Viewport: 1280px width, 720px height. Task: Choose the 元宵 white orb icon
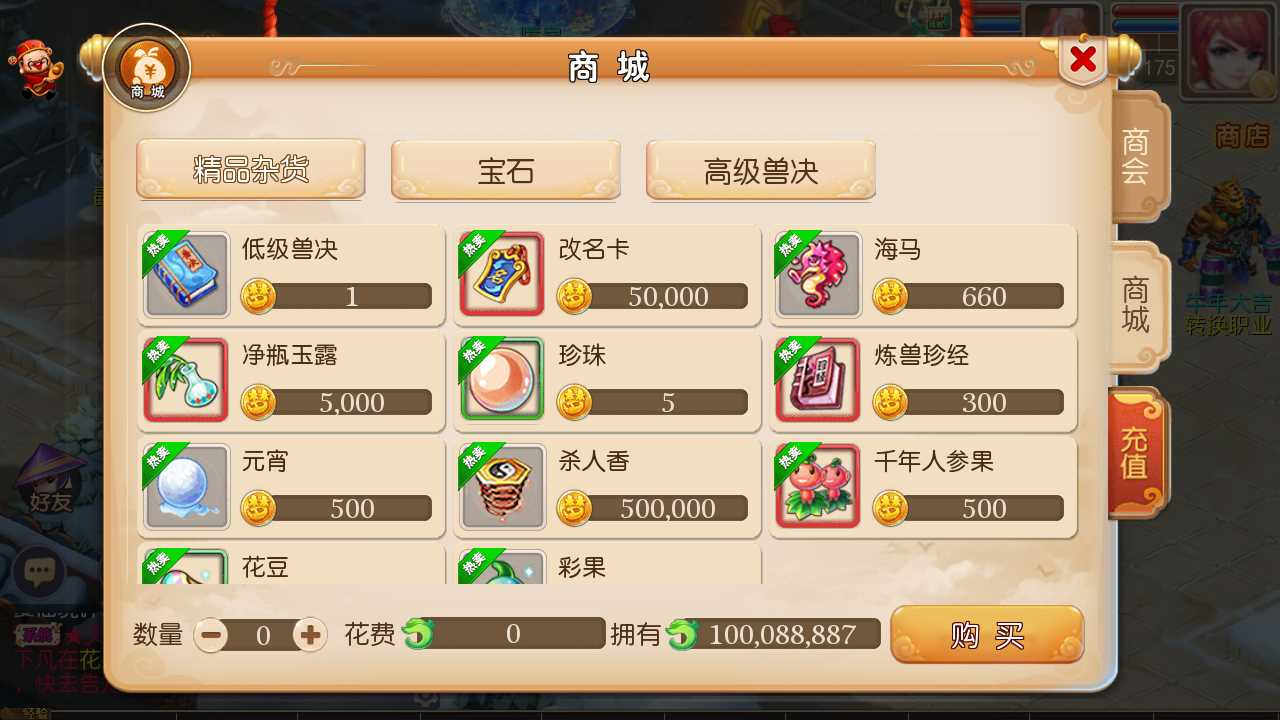187,487
